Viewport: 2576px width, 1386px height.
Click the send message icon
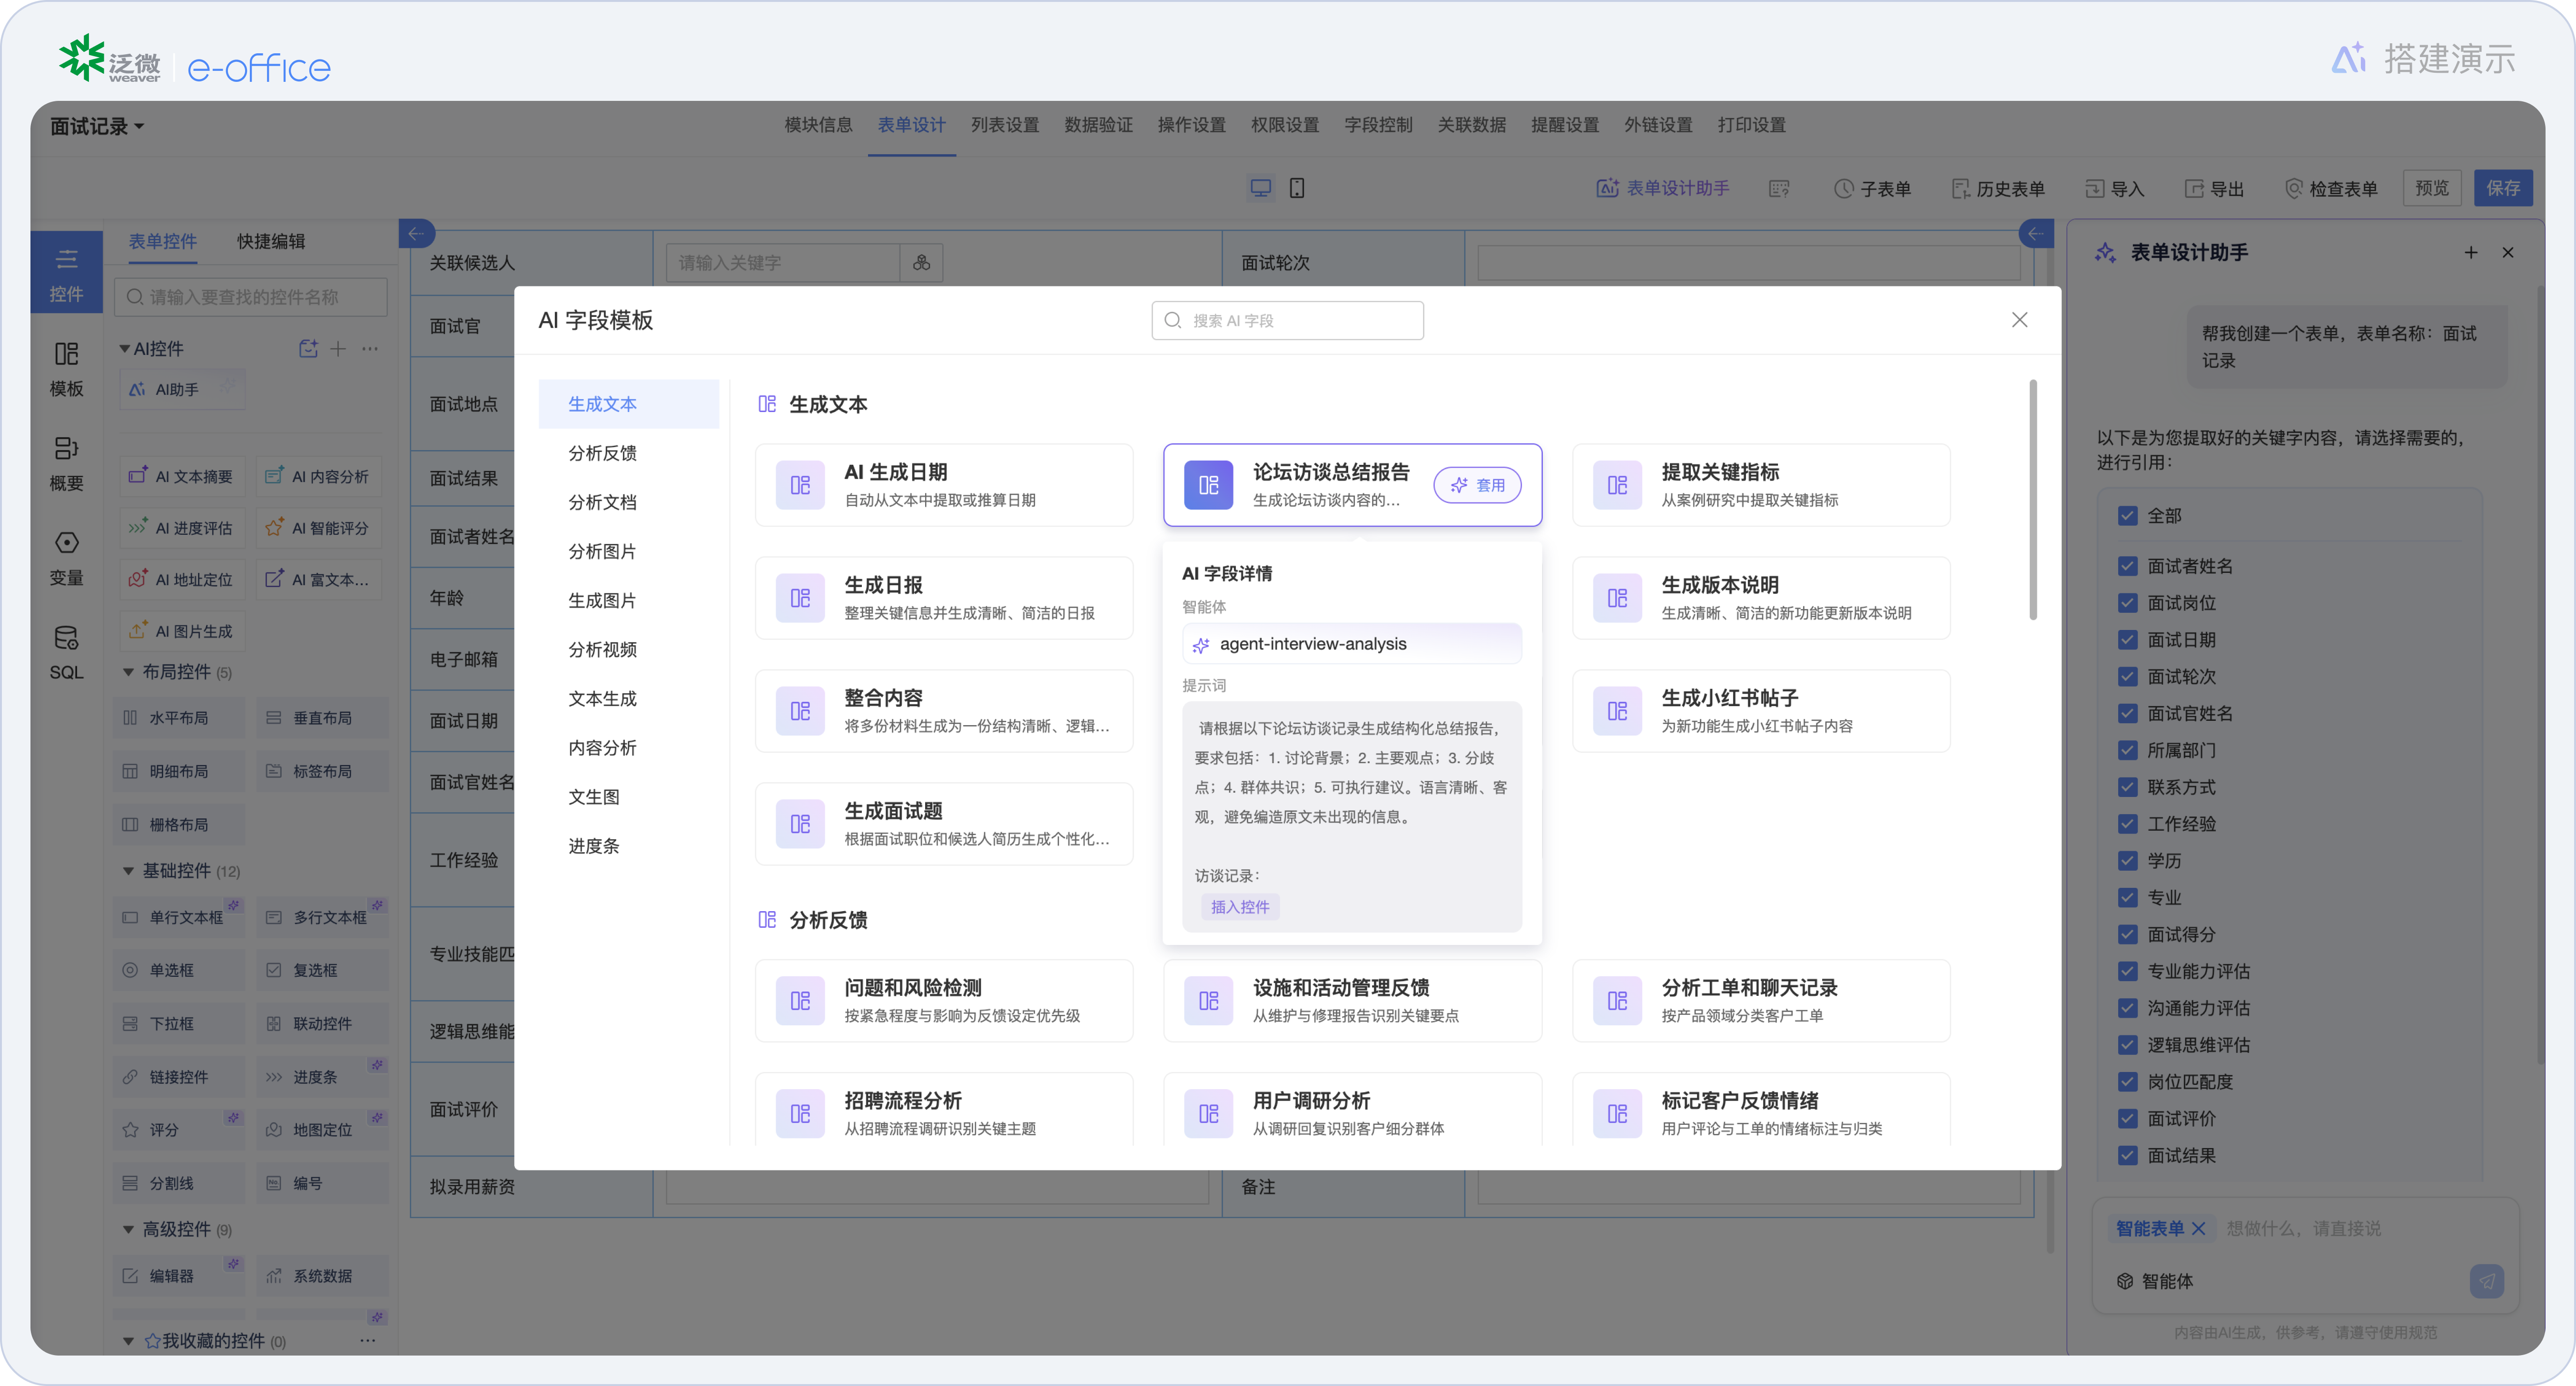point(2487,1281)
